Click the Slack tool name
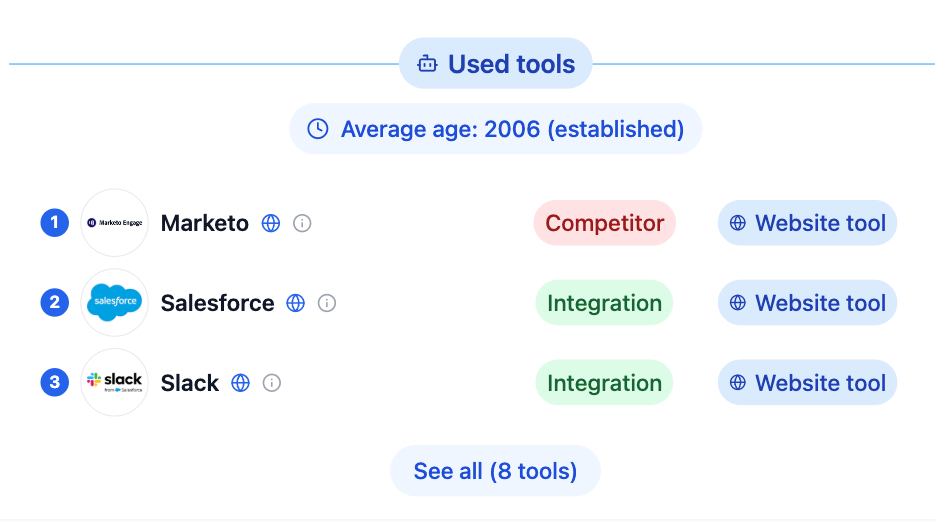The height and width of the screenshot is (526, 935). [190, 383]
